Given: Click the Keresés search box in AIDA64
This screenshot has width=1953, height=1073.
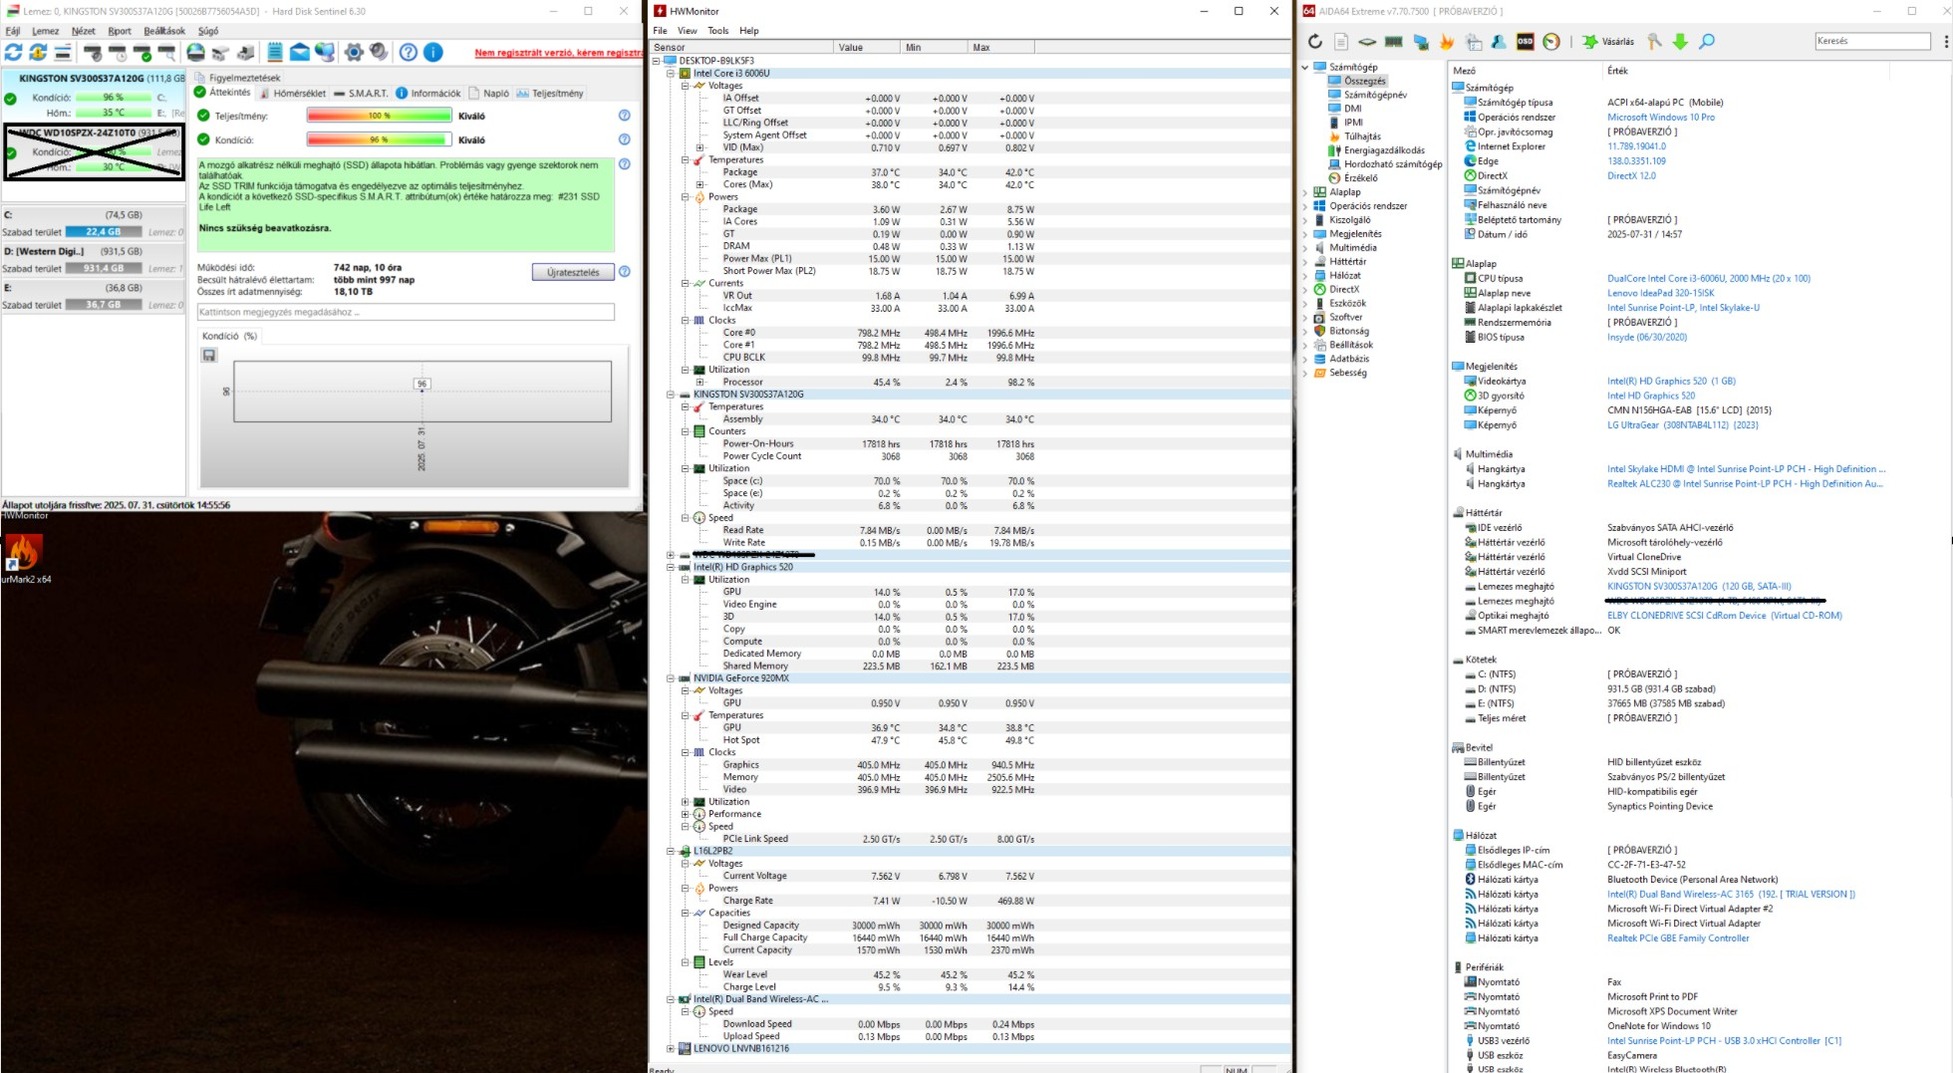Looking at the screenshot, I should (1872, 41).
